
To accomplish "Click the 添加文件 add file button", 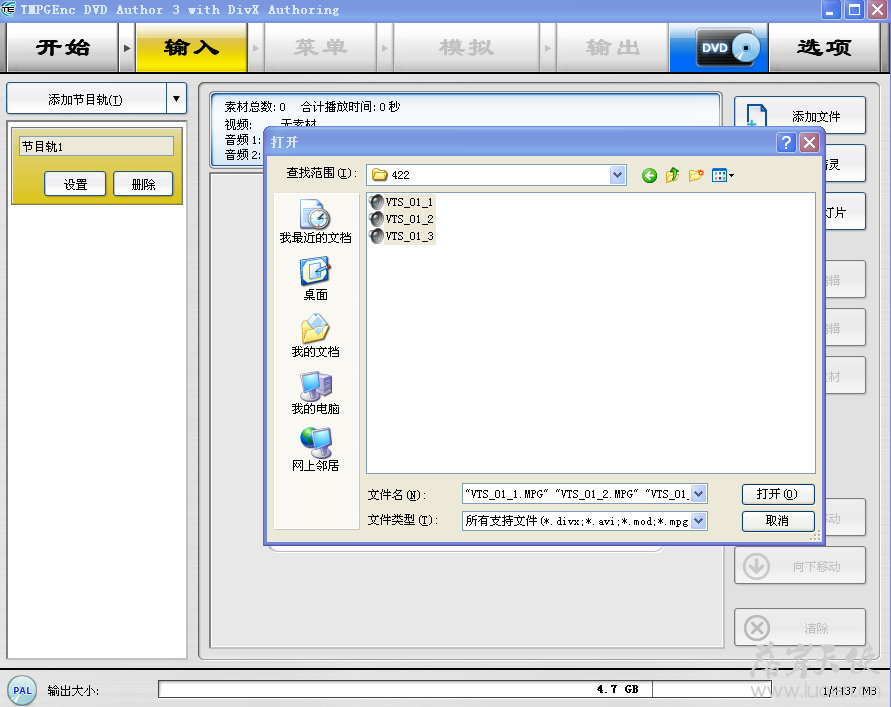I will (800, 116).
